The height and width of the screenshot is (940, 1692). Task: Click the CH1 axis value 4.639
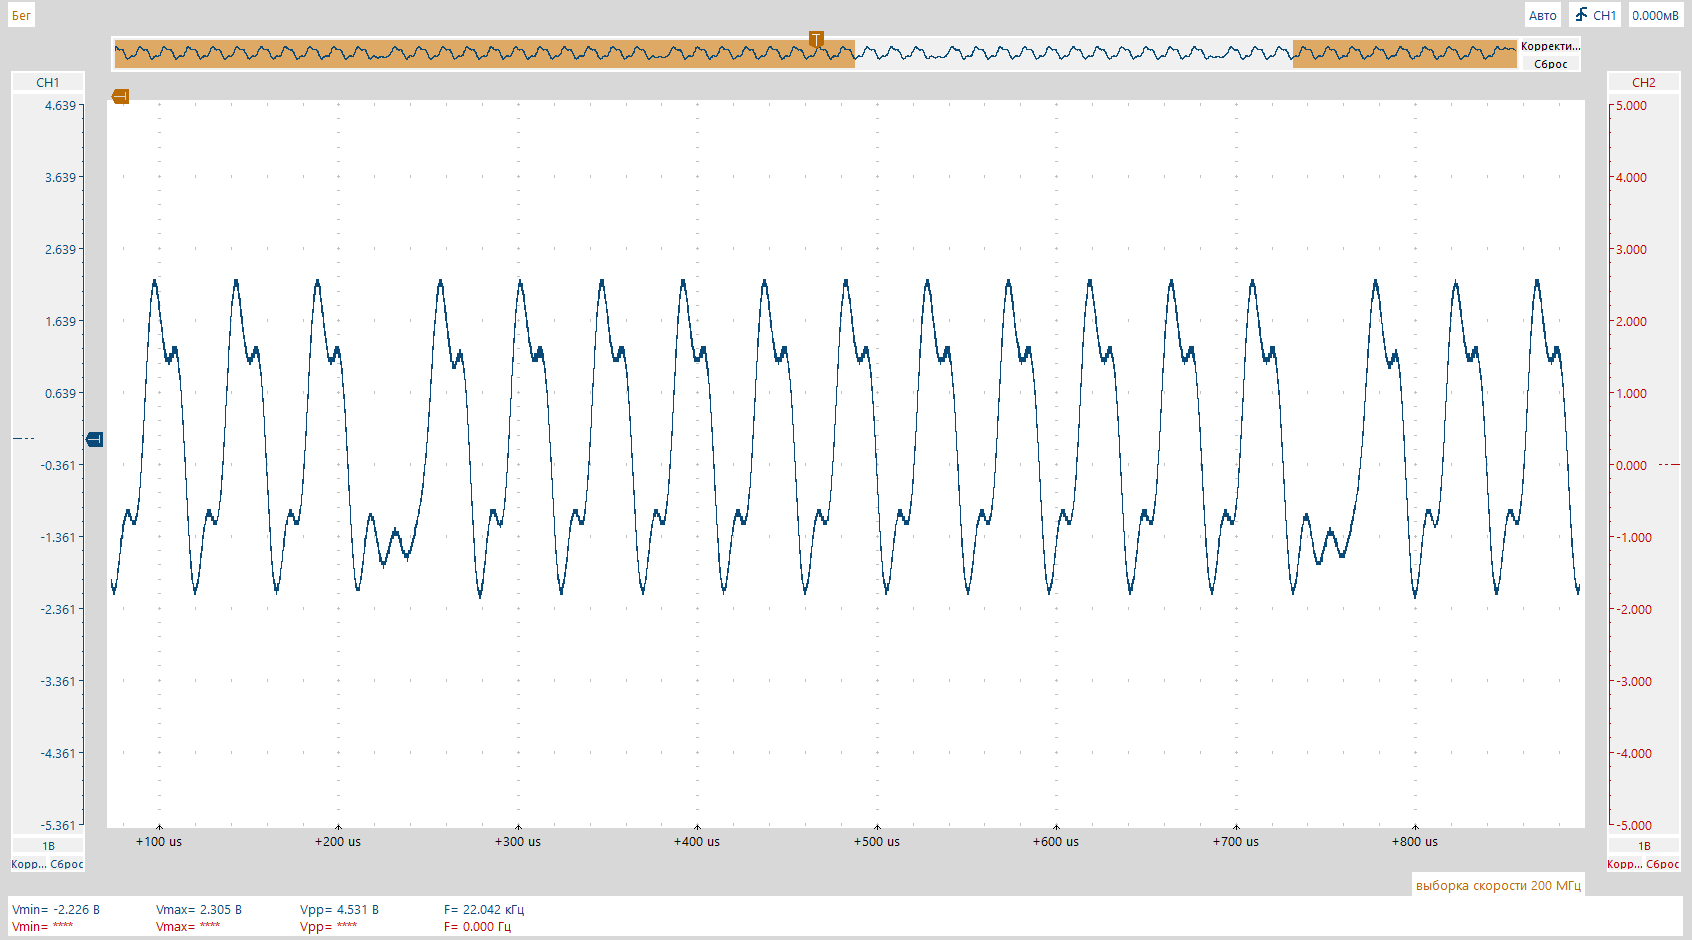click(60, 105)
